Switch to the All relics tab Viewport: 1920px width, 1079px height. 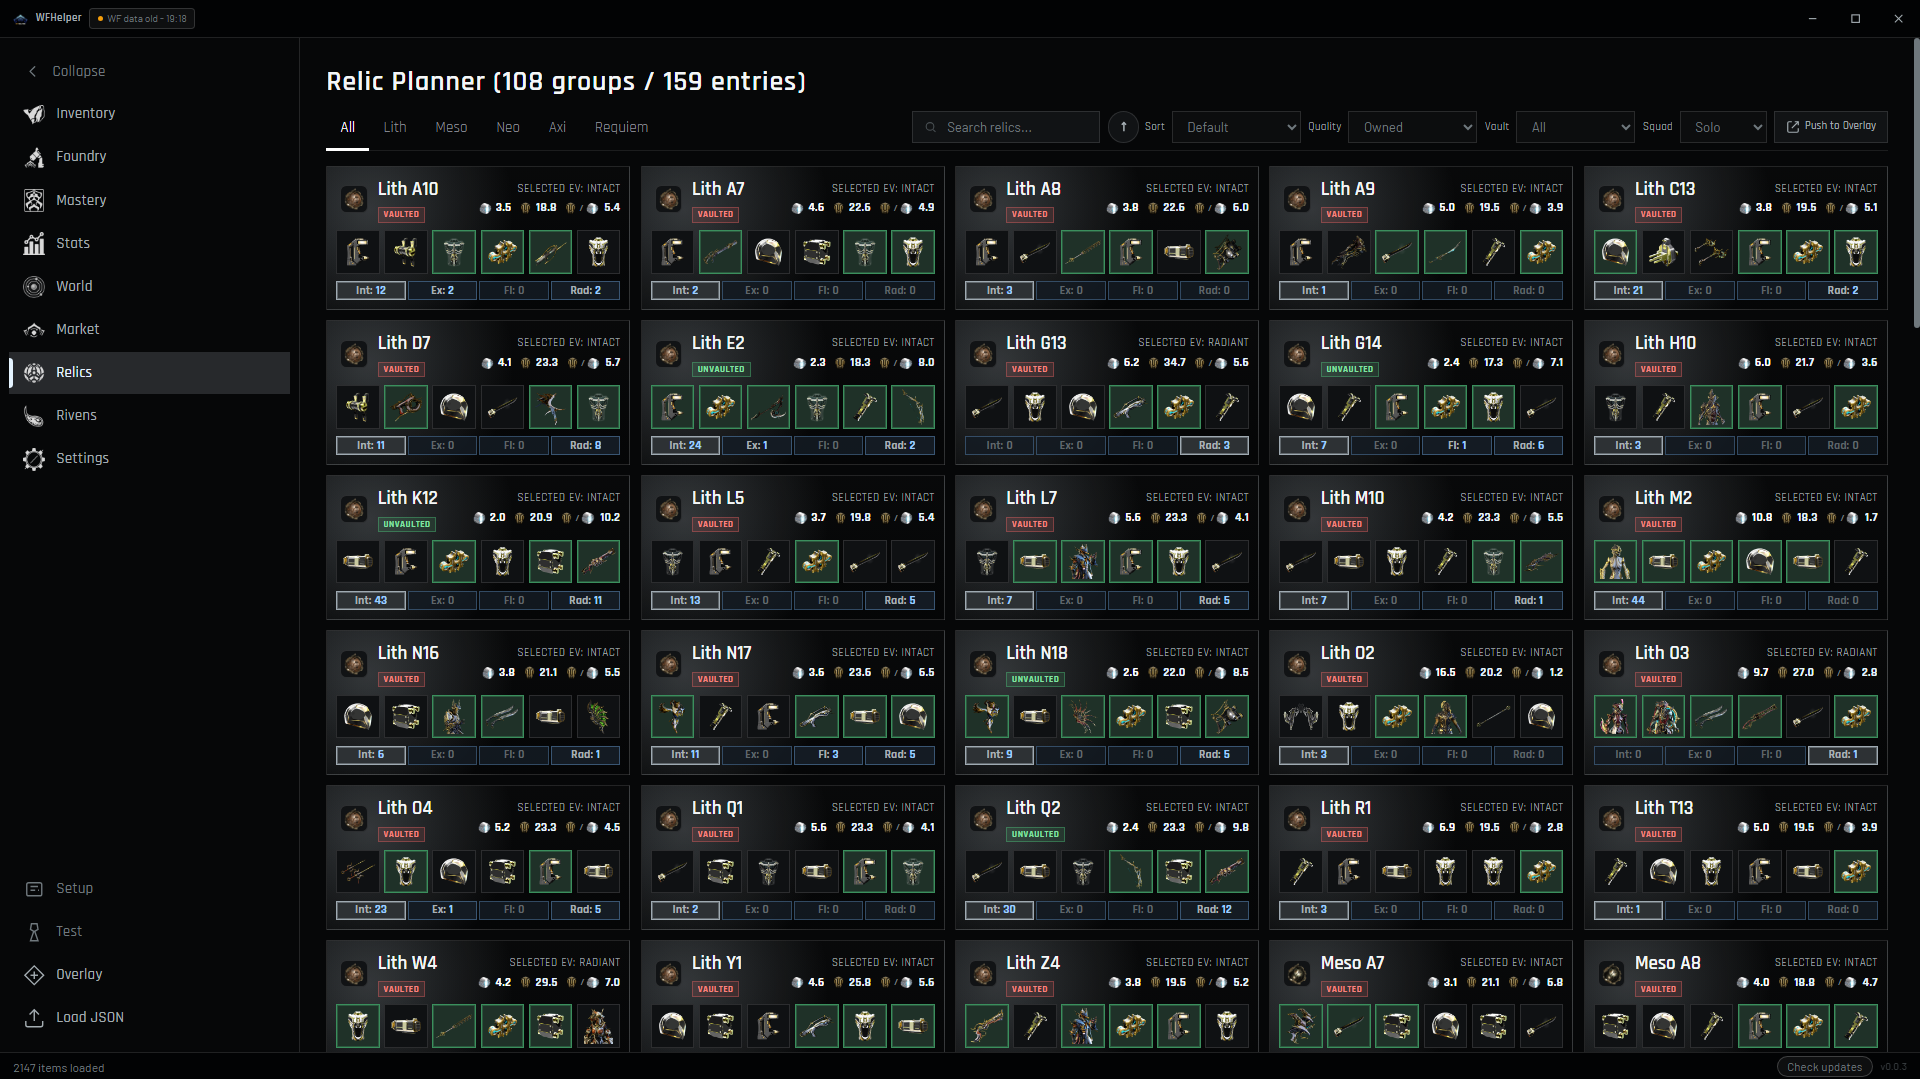[347, 128]
